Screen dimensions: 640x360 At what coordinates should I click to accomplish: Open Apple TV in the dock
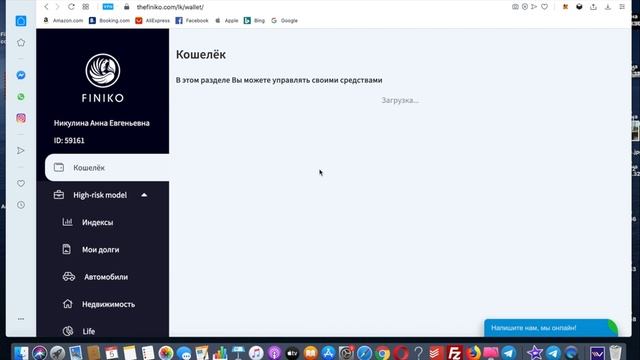pos(292,353)
